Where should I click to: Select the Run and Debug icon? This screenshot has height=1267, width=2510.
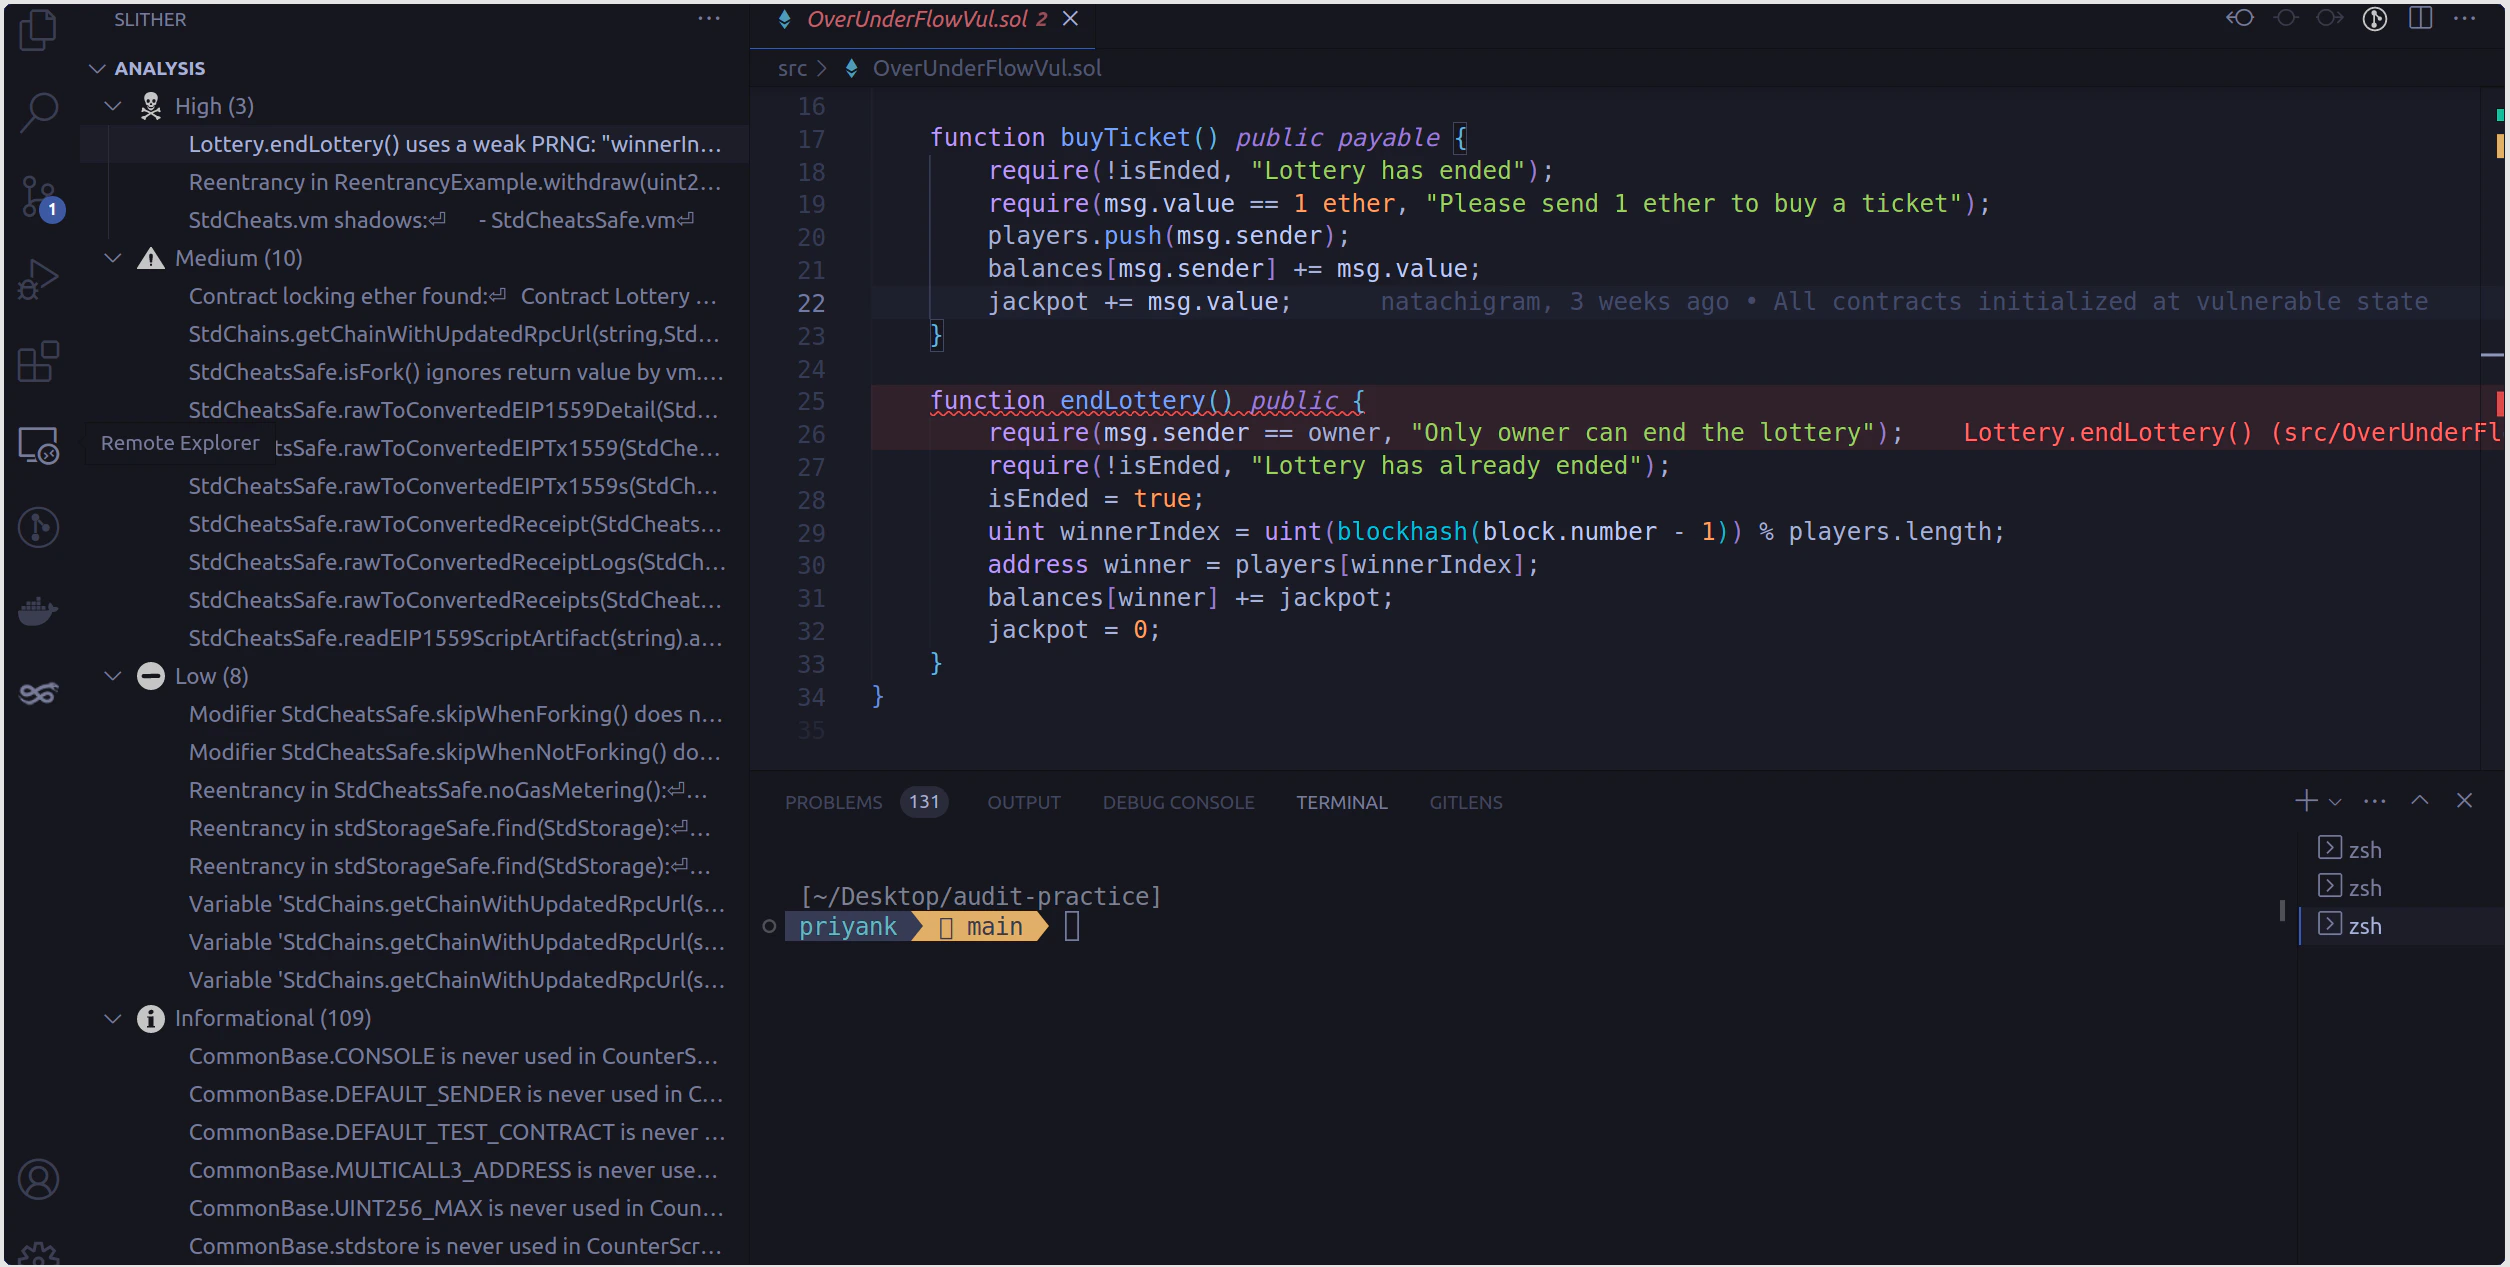(38, 278)
